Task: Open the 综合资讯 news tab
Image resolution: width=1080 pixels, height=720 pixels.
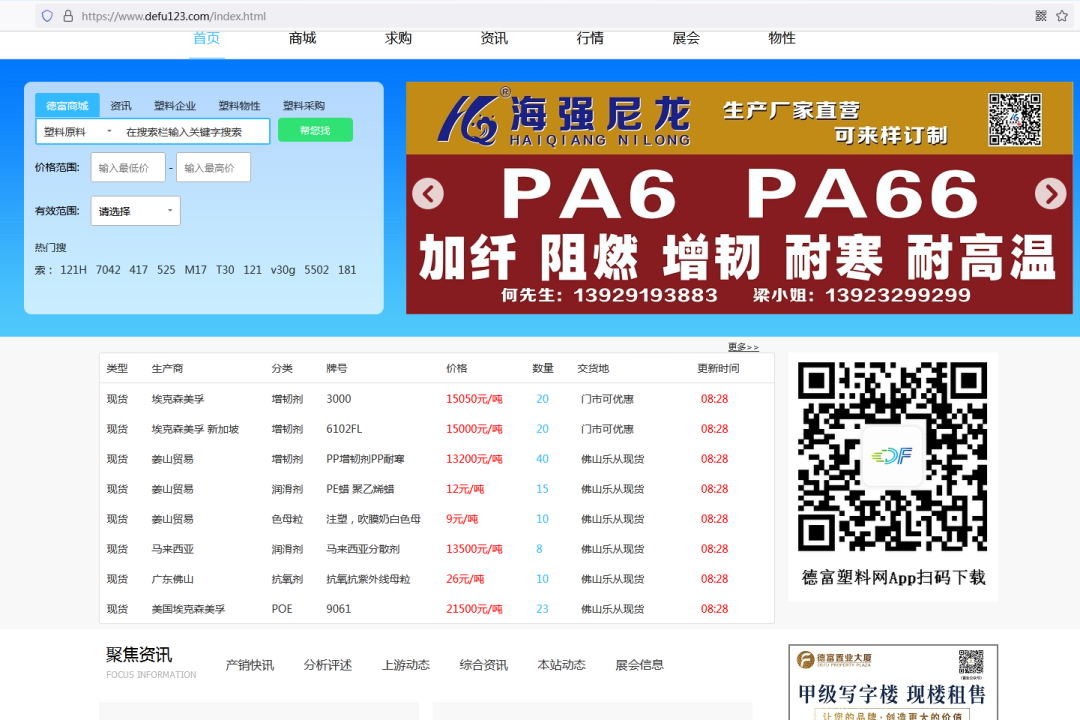Action: pyautogui.click(x=484, y=665)
